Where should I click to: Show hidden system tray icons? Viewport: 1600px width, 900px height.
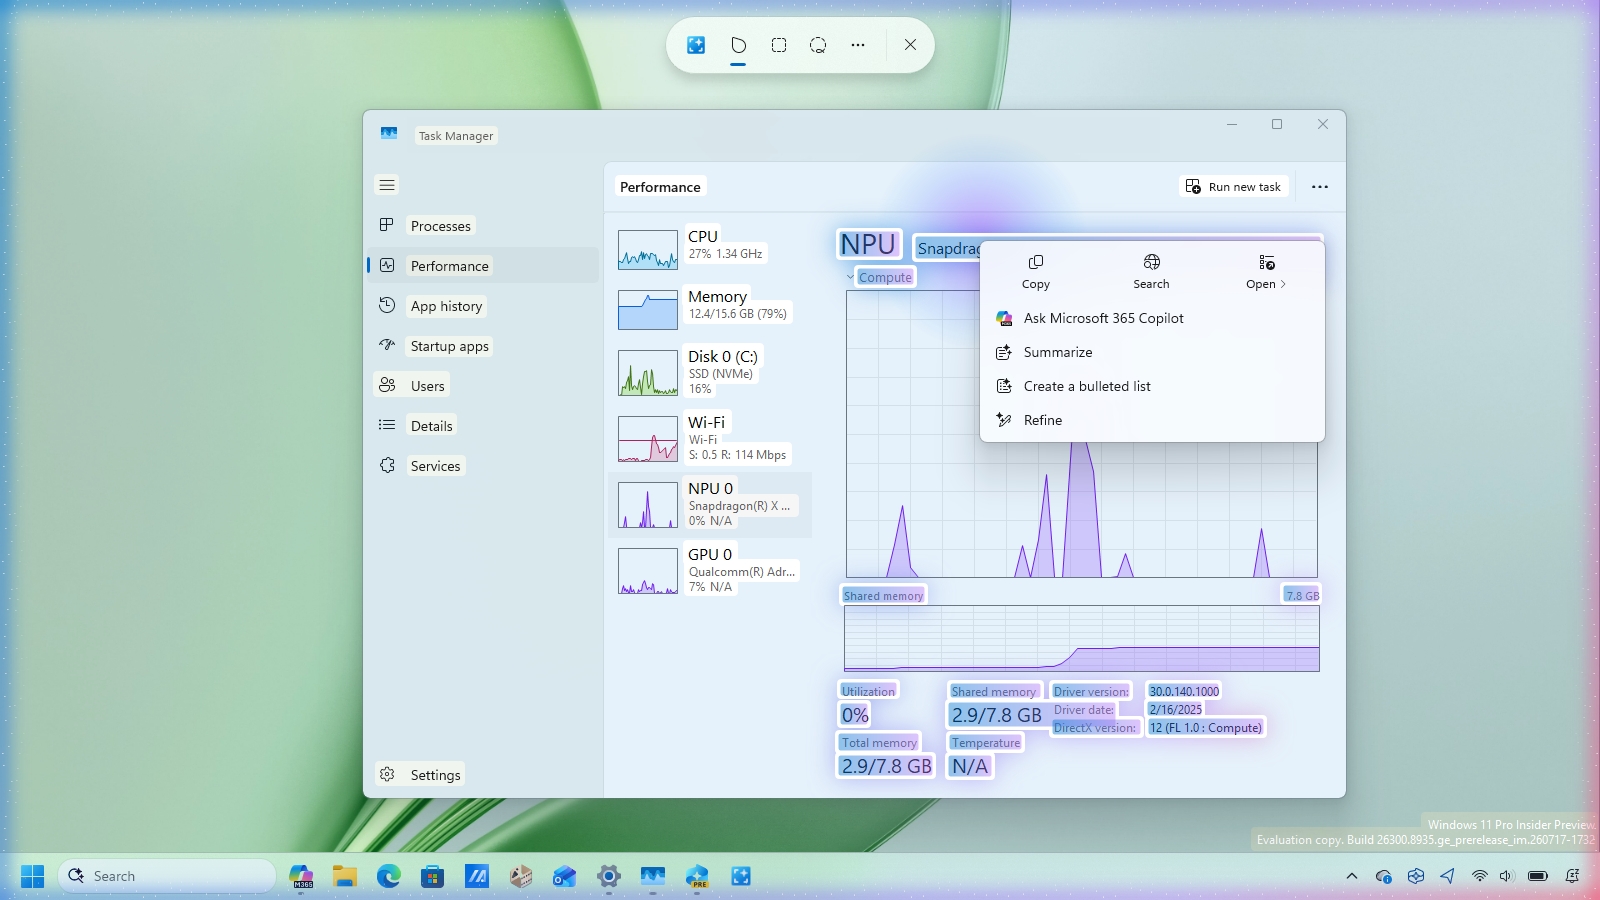point(1352,876)
